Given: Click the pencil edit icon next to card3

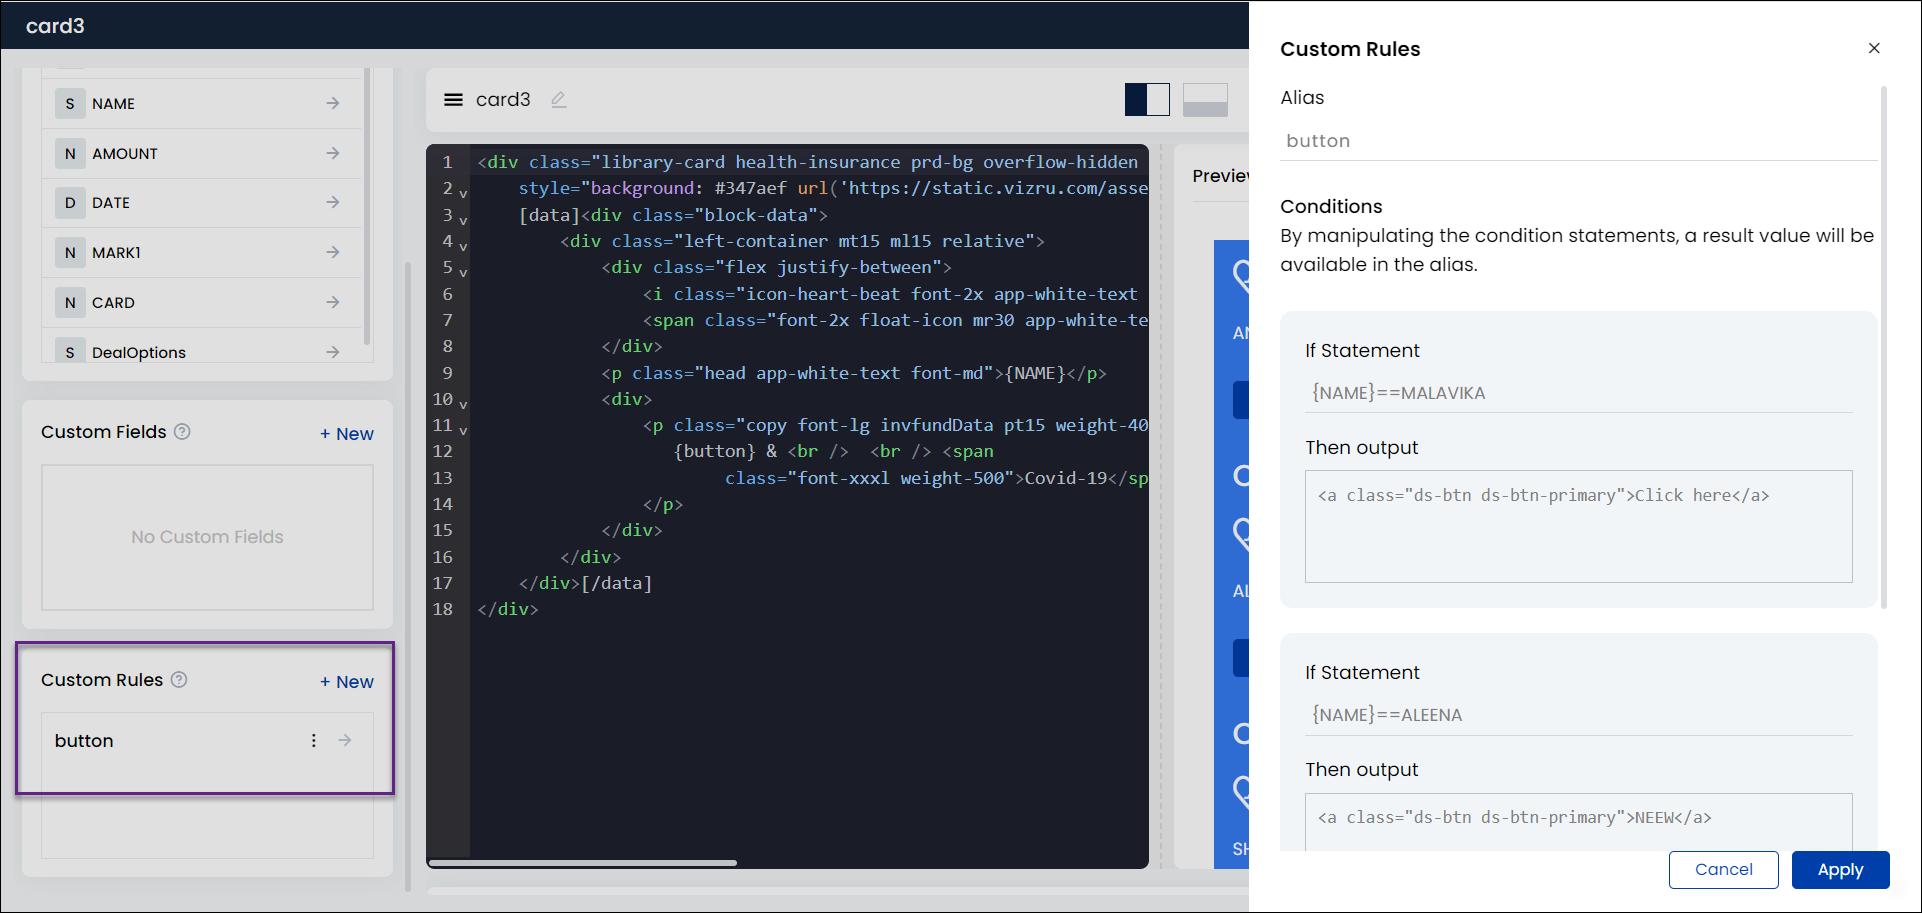Looking at the screenshot, I should [x=559, y=100].
